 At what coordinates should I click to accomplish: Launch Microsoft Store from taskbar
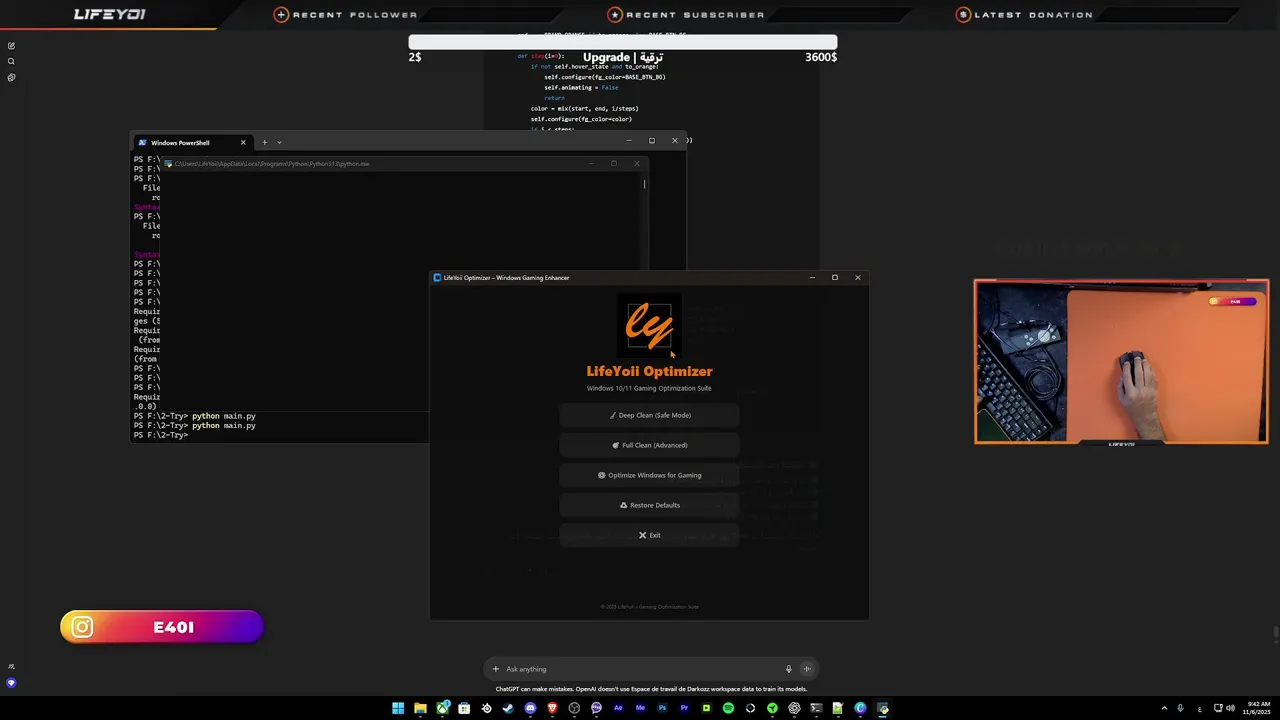pyautogui.click(x=464, y=708)
